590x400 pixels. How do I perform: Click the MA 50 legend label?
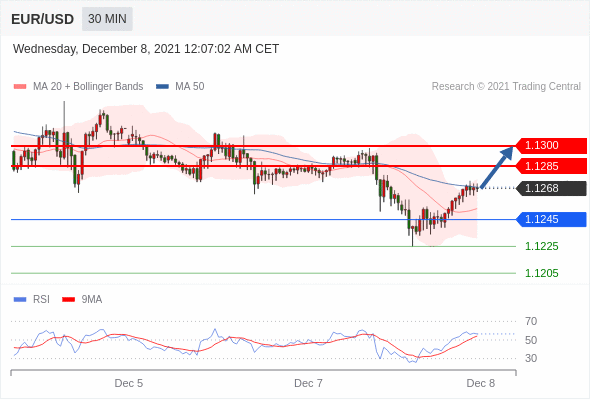coord(190,87)
